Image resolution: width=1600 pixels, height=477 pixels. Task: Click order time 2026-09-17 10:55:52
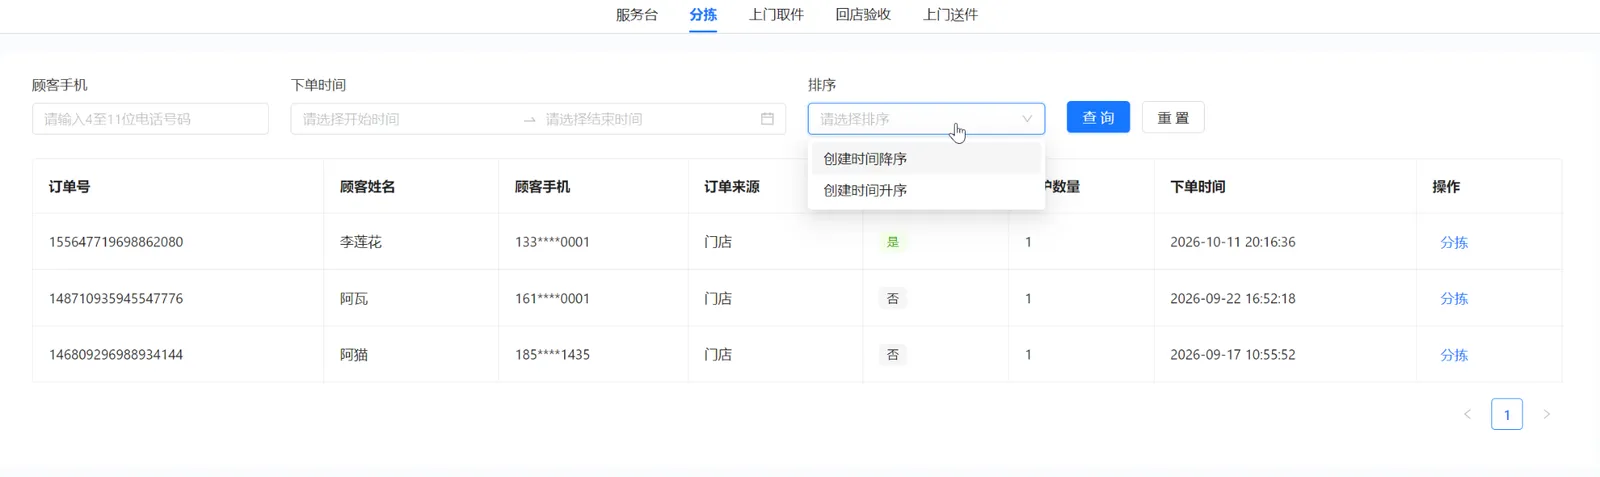click(x=1233, y=354)
